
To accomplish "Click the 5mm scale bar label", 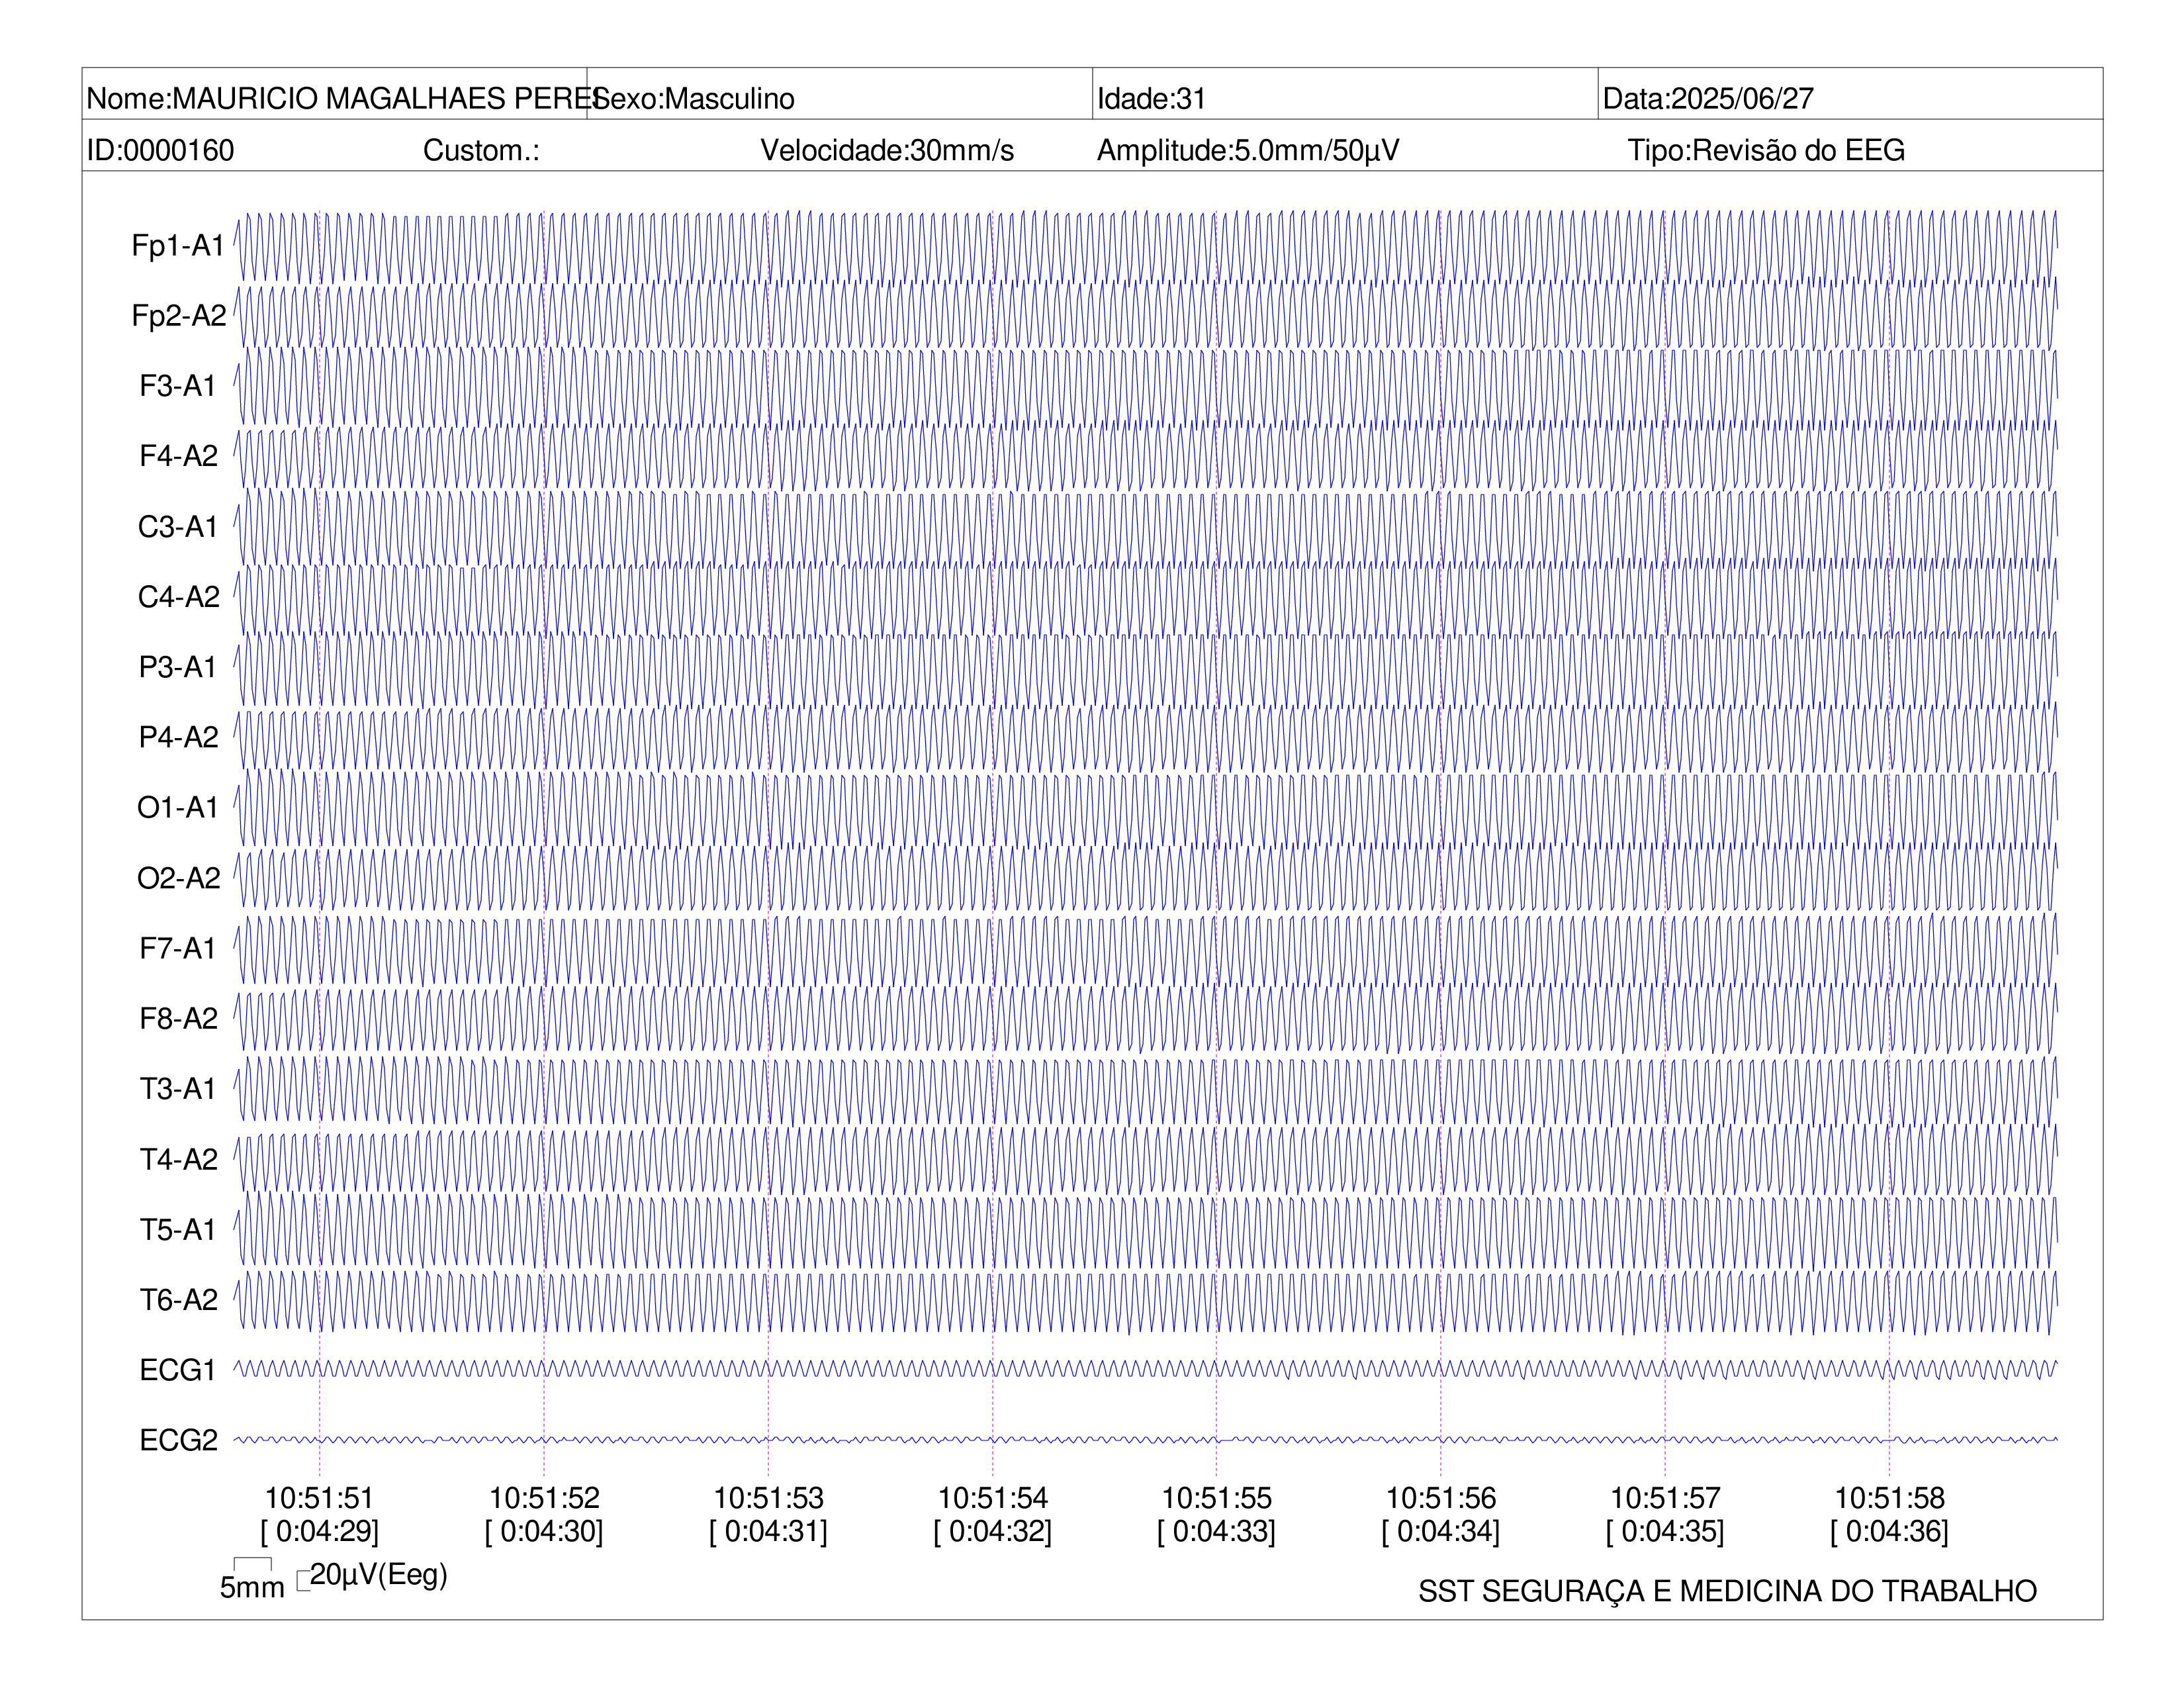I will (x=252, y=1587).
